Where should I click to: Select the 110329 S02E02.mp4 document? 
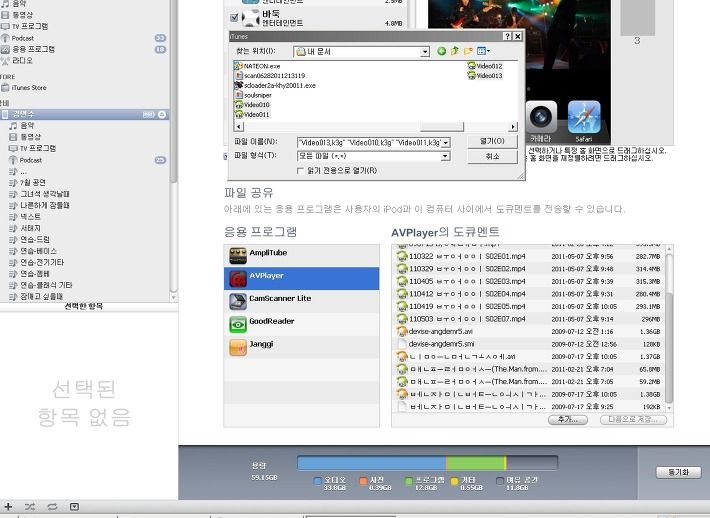[x=528, y=269]
